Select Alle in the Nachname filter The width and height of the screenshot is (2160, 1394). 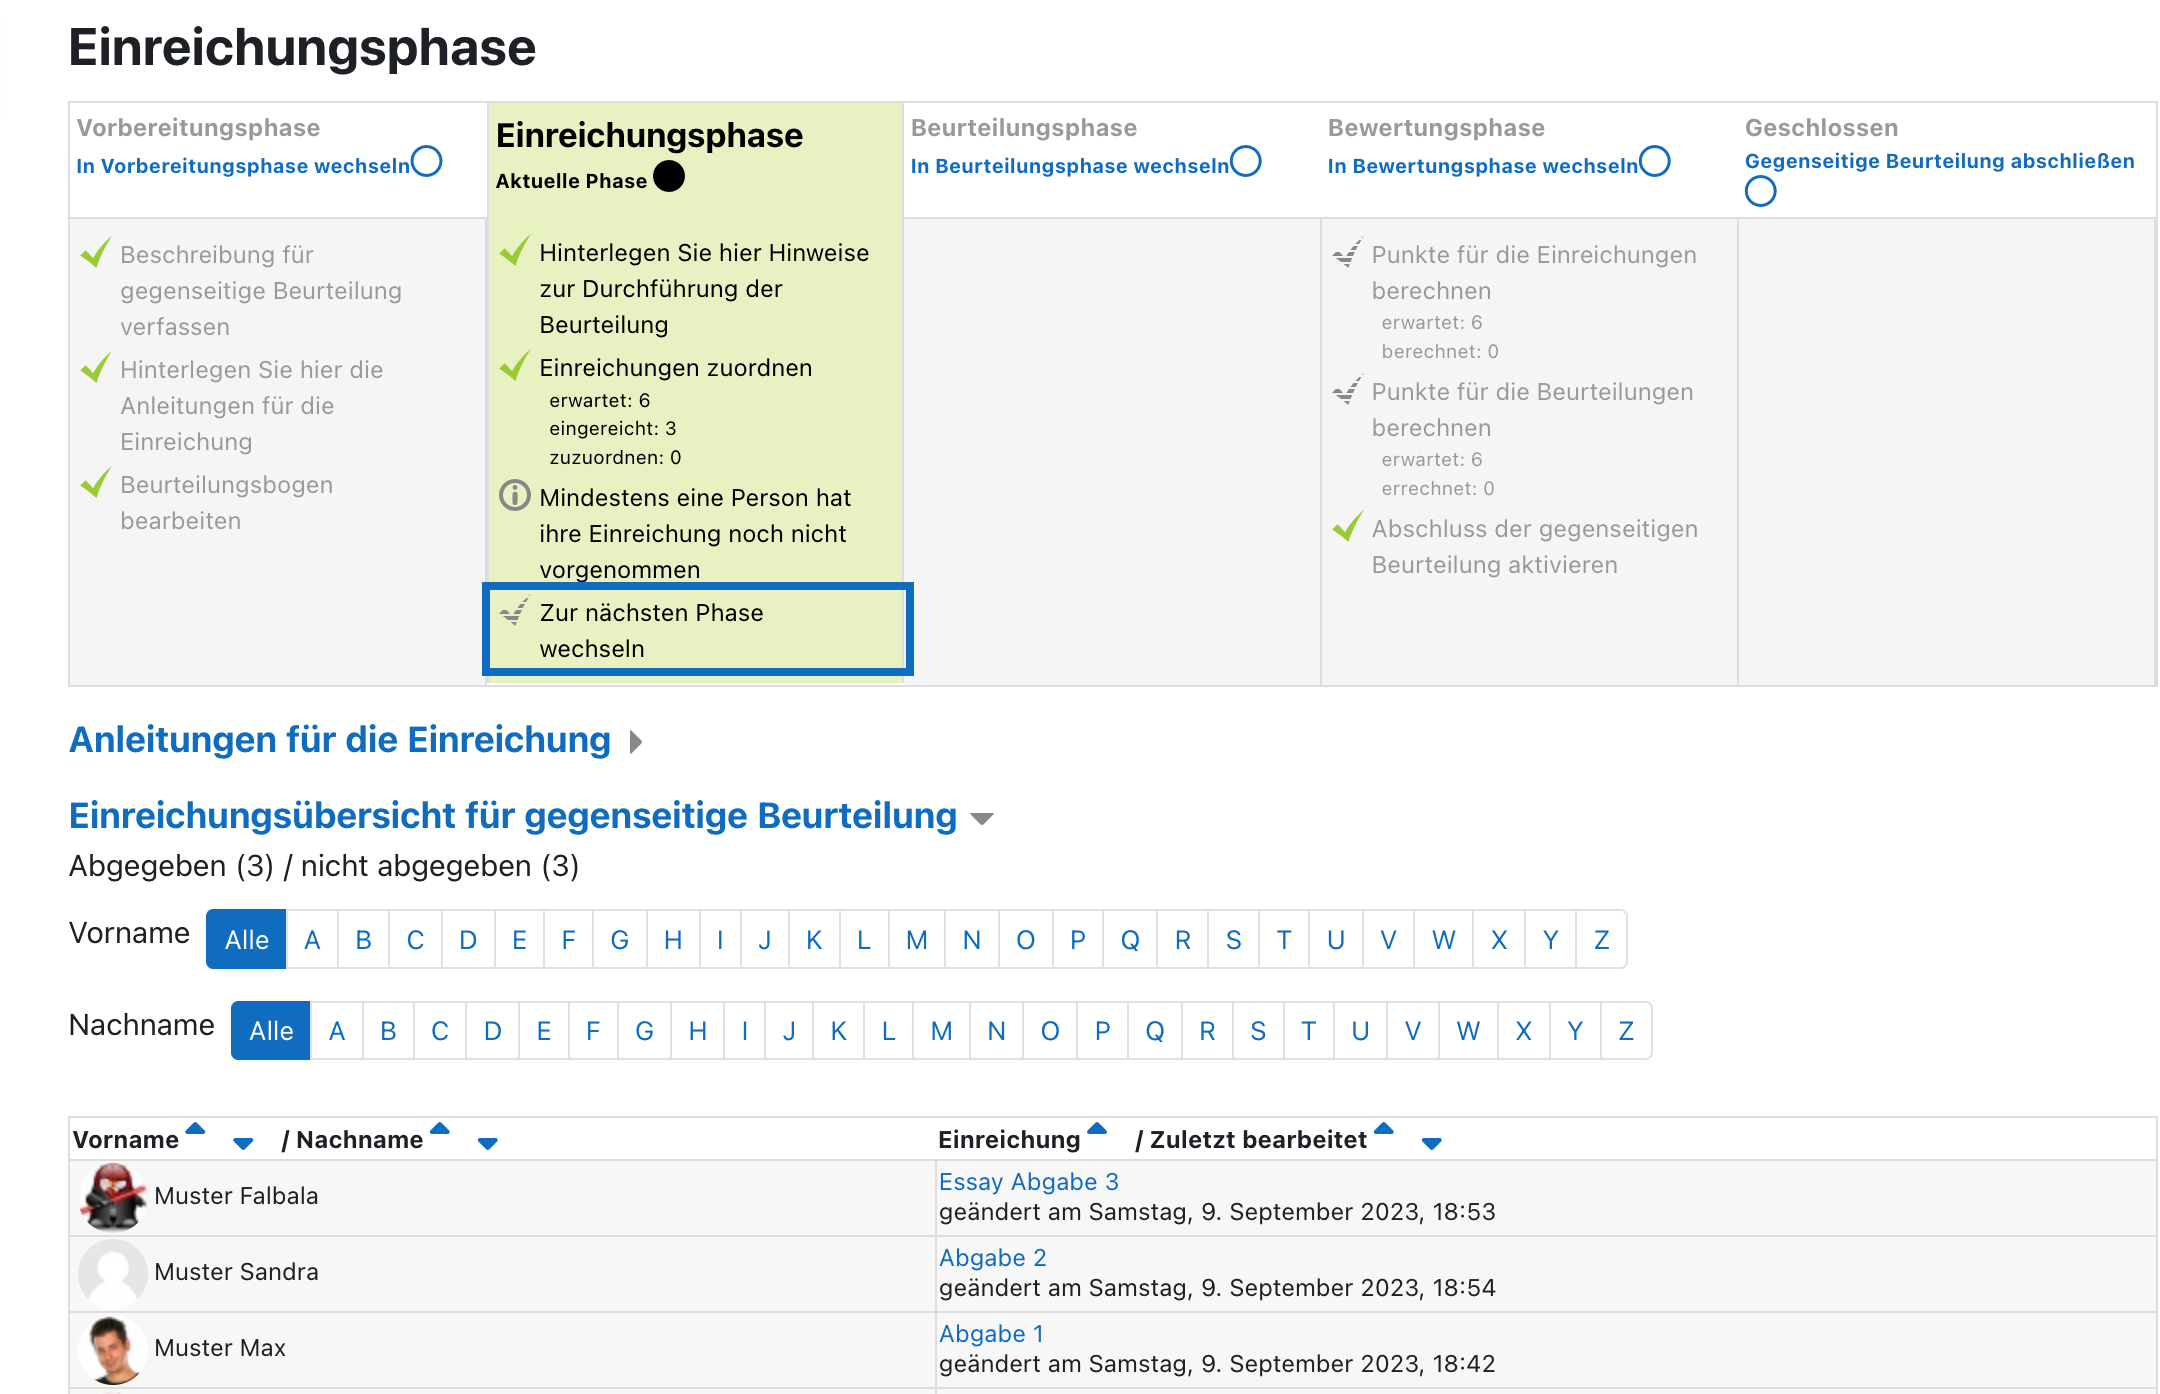(271, 1030)
